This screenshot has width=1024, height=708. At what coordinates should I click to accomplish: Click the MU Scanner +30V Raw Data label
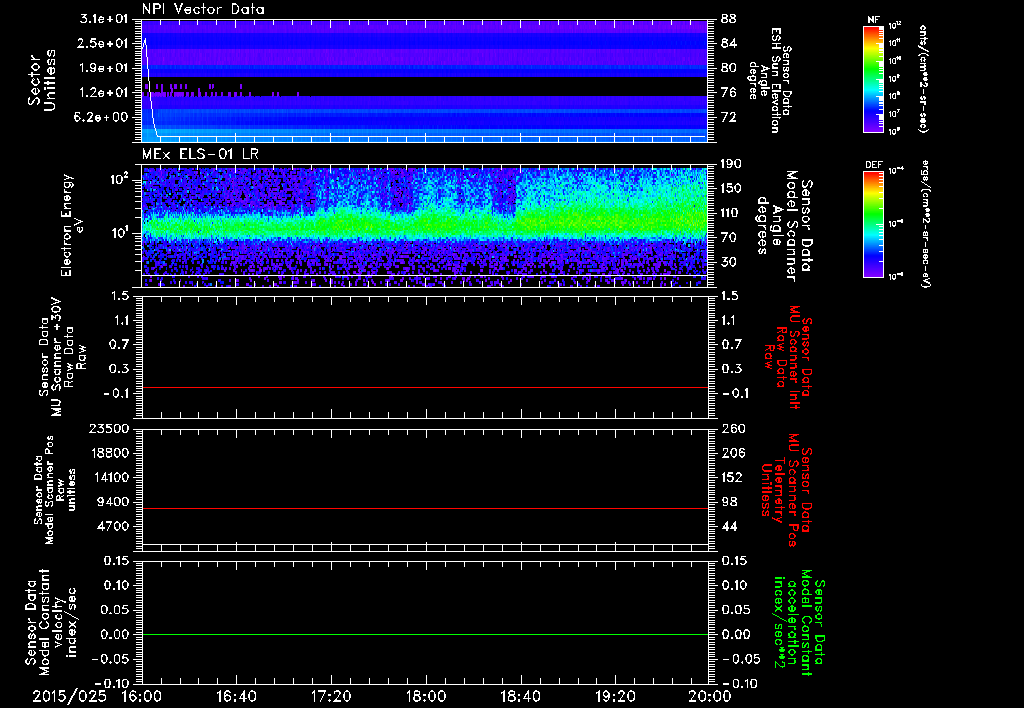(x=61, y=357)
